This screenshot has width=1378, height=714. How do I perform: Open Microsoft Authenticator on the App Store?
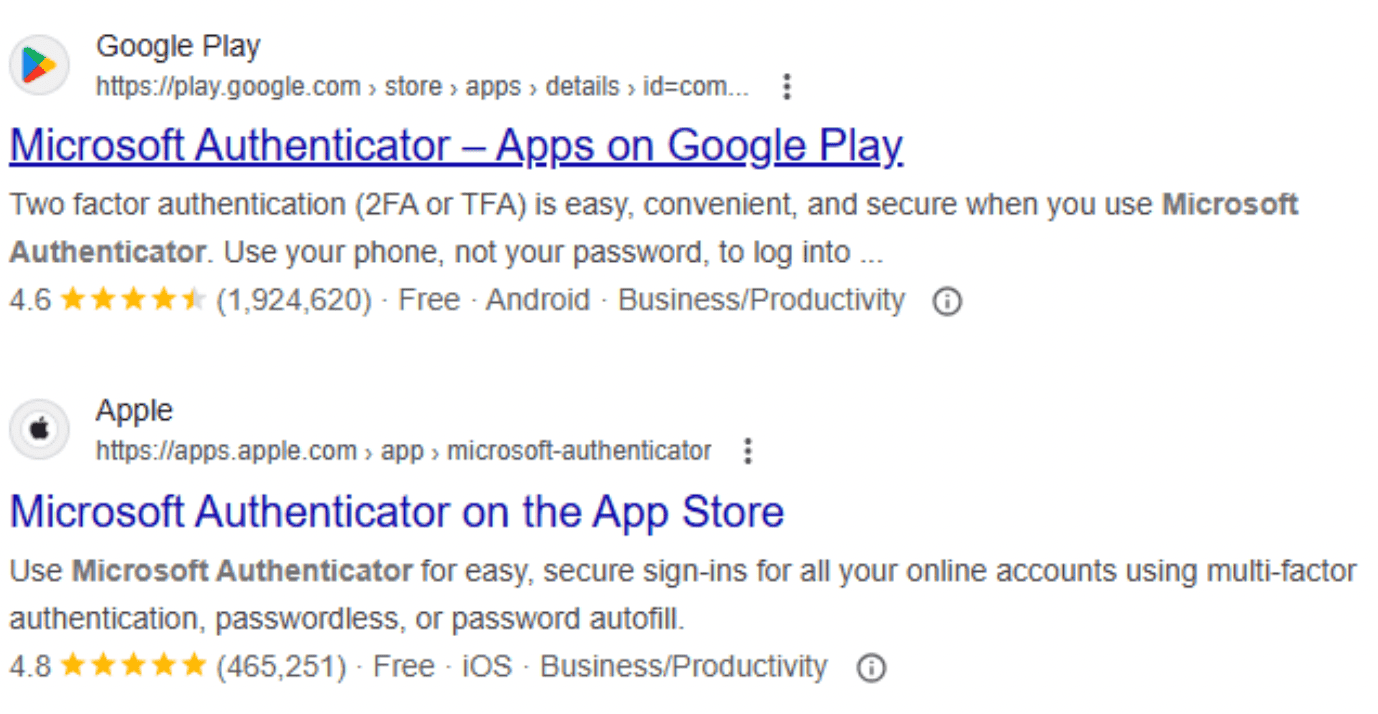397,512
